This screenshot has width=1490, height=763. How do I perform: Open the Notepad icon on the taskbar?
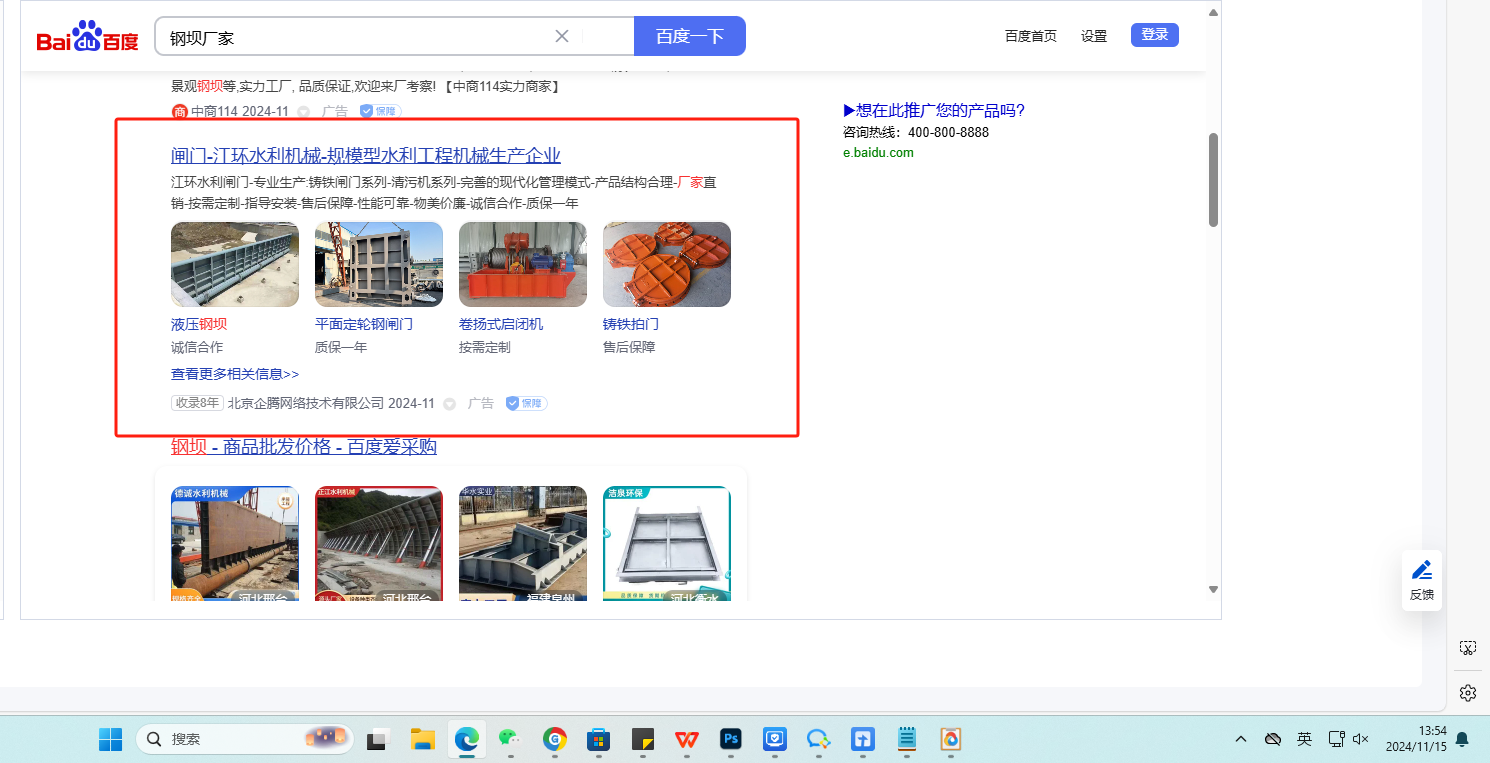click(x=907, y=739)
